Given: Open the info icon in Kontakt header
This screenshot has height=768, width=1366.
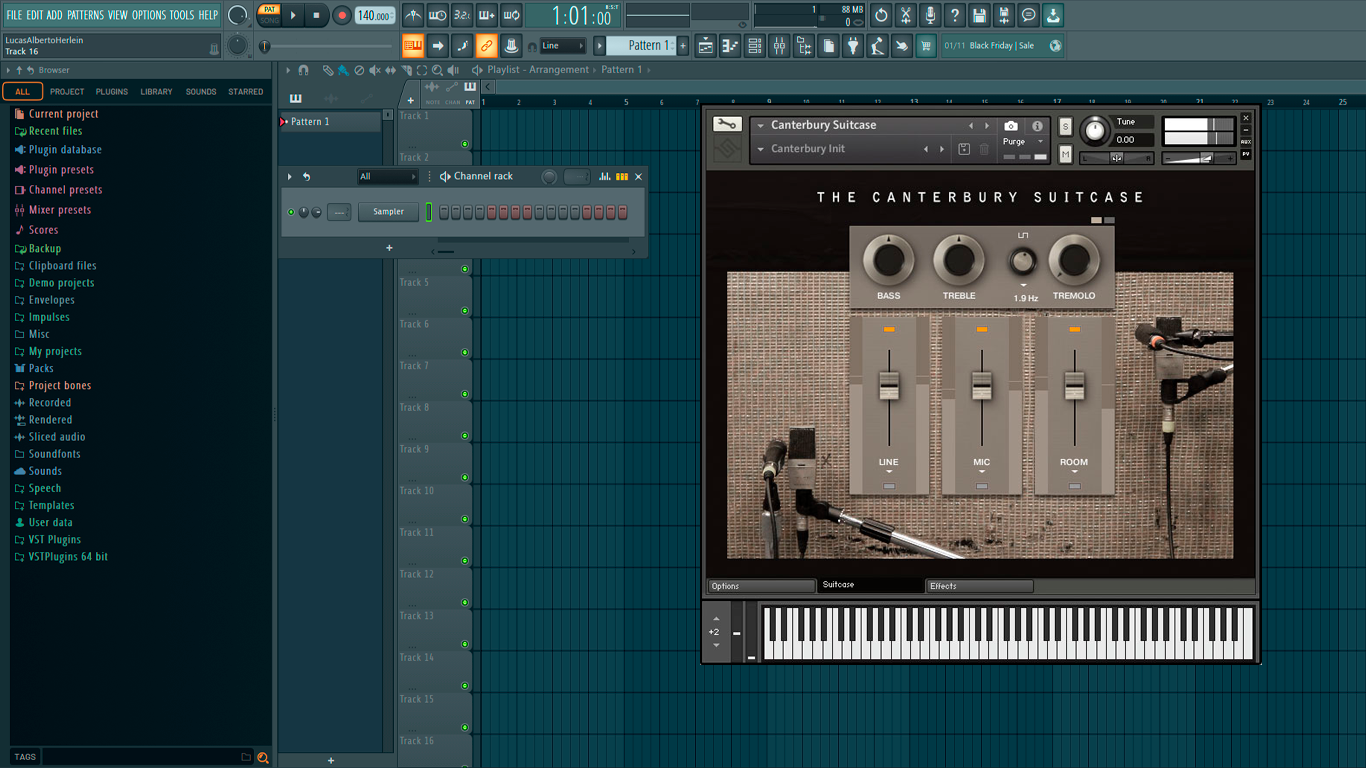Looking at the screenshot, I should 1037,126.
